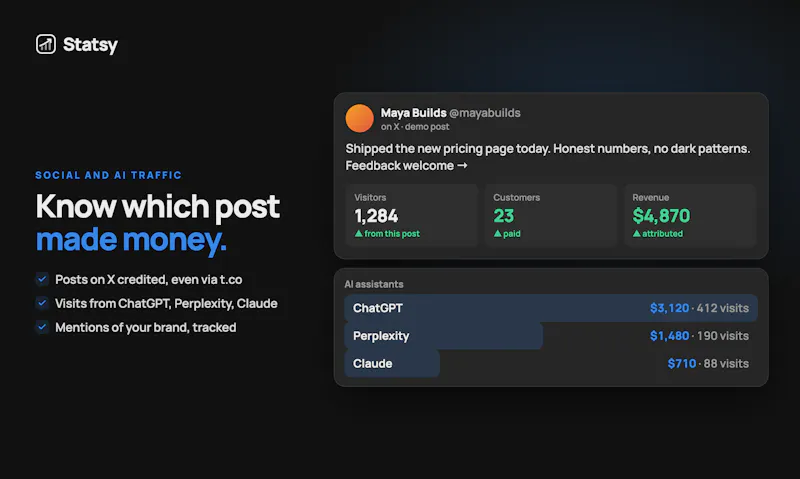The height and width of the screenshot is (479, 800).
Task: Click the 'AI assistants' panel heading
Action: click(374, 284)
